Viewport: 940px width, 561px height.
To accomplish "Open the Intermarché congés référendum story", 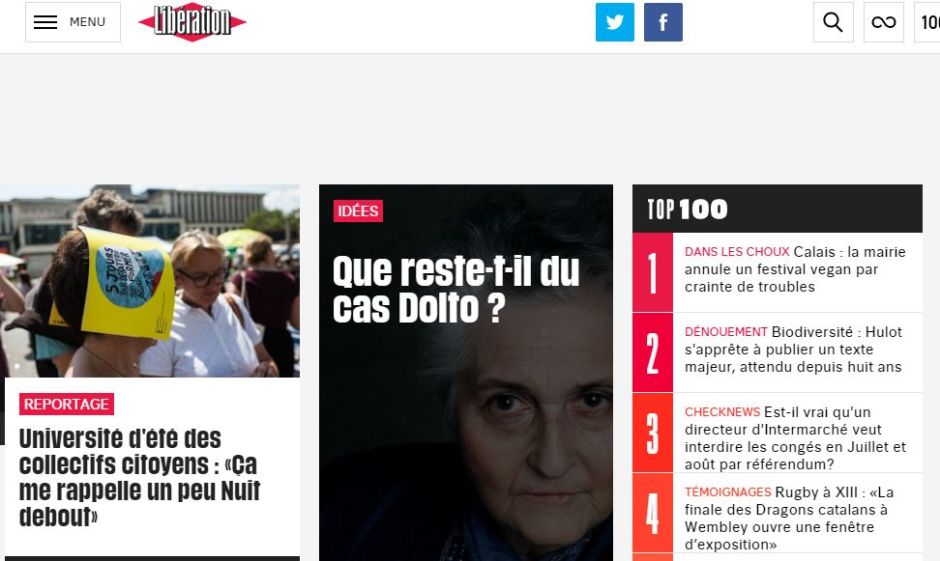I will tap(795, 438).
